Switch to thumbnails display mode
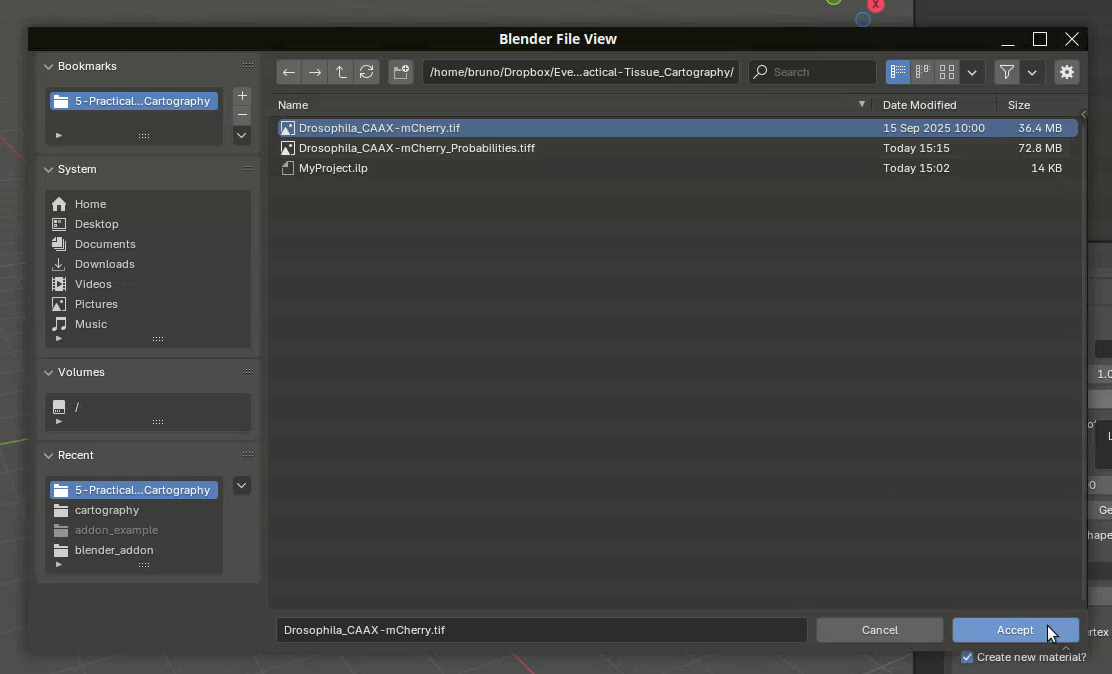Screen dimensions: 1112x674 (x=946, y=72)
